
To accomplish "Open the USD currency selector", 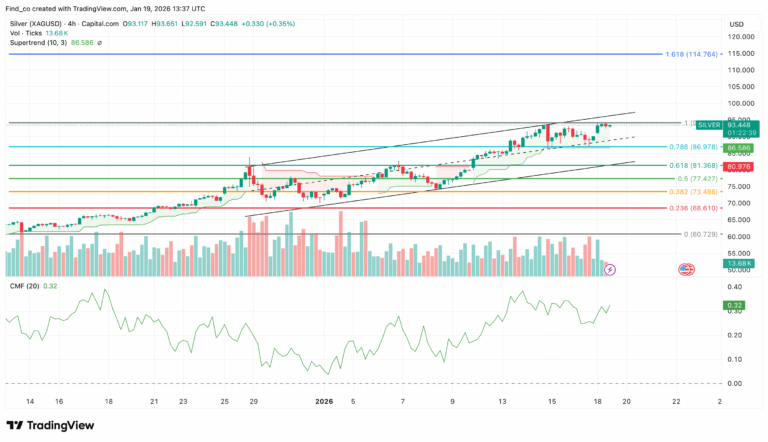I will click(736, 24).
